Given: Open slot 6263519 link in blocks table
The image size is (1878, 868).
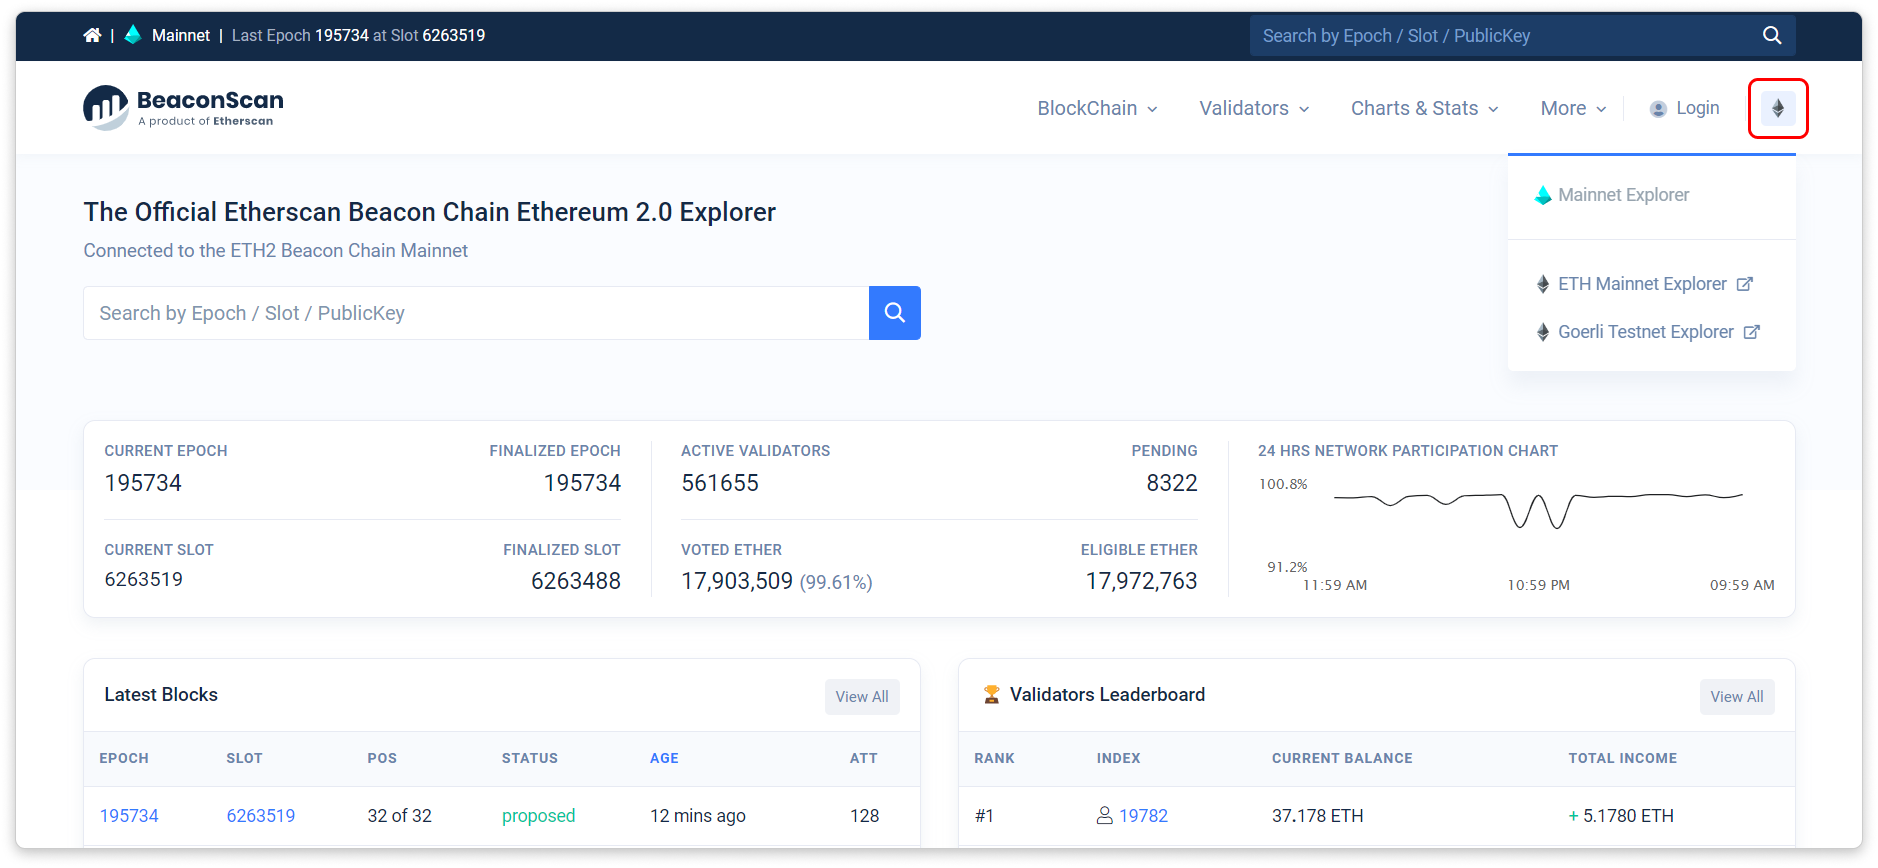Looking at the screenshot, I should pyautogui.click(x=260, y=816).
